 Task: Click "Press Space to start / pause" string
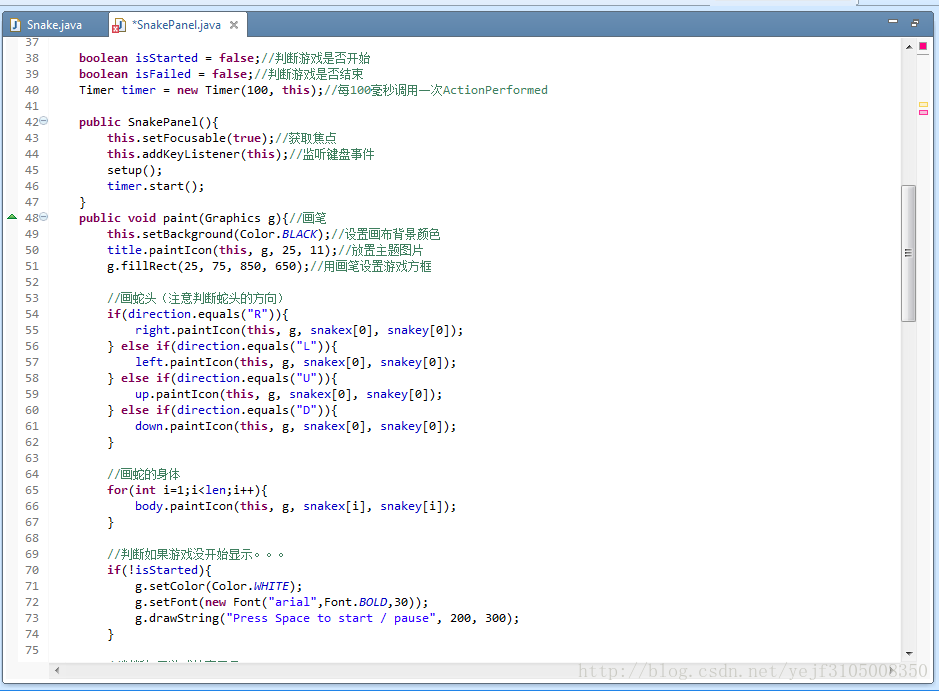[x=331, y=618]
